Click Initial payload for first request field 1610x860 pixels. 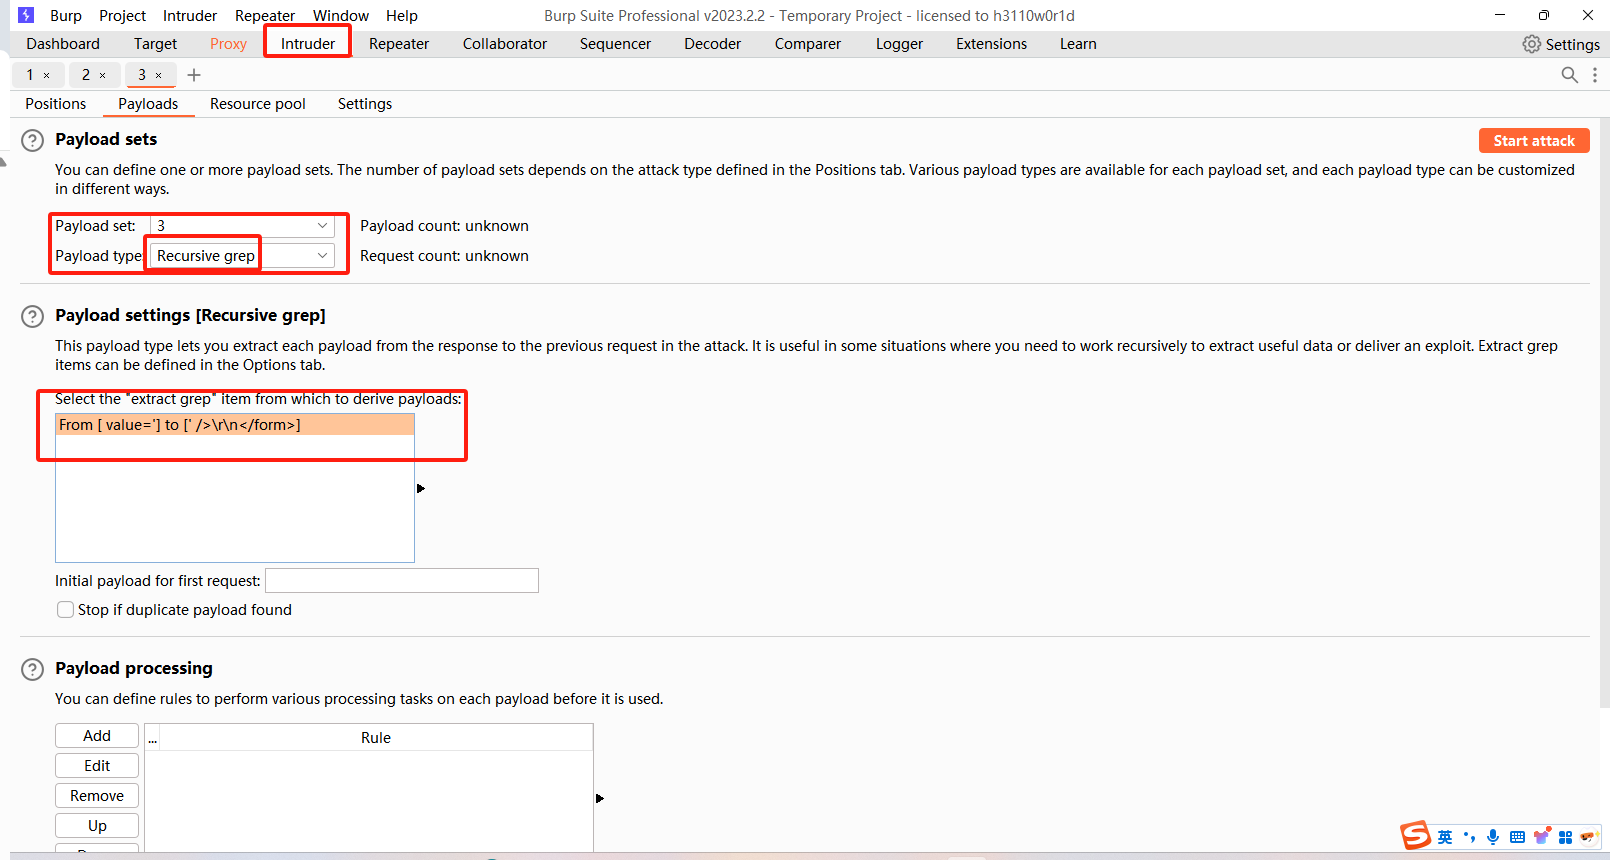click(402, 581)
